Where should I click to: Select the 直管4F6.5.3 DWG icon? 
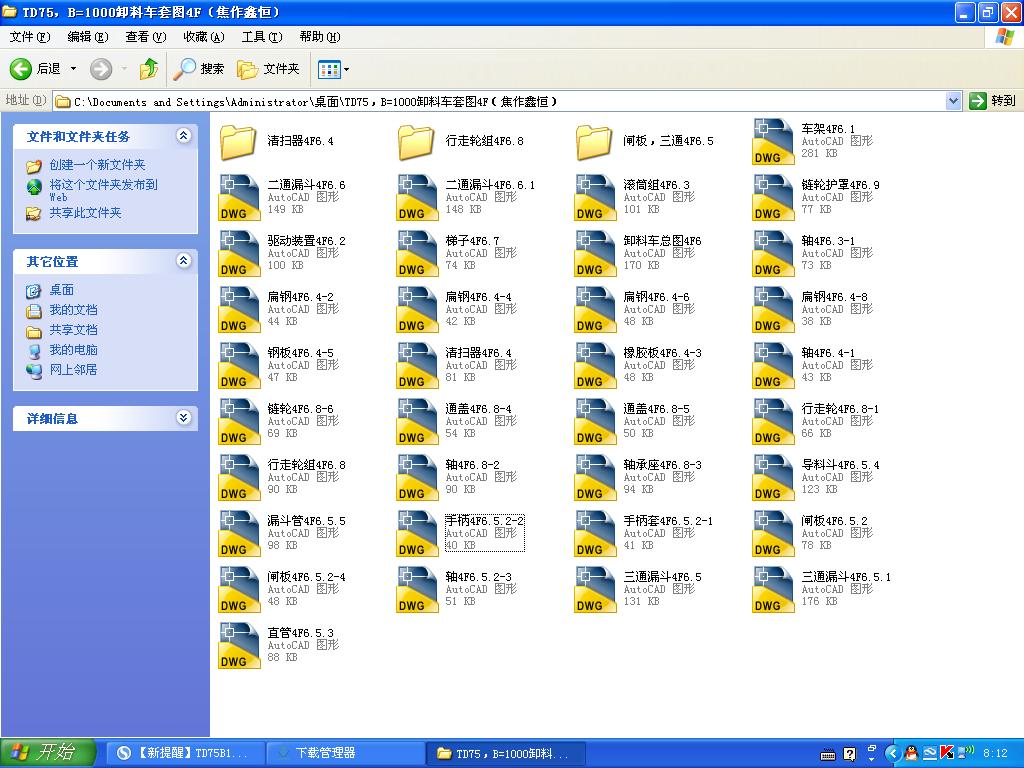(x=239, y=647)
